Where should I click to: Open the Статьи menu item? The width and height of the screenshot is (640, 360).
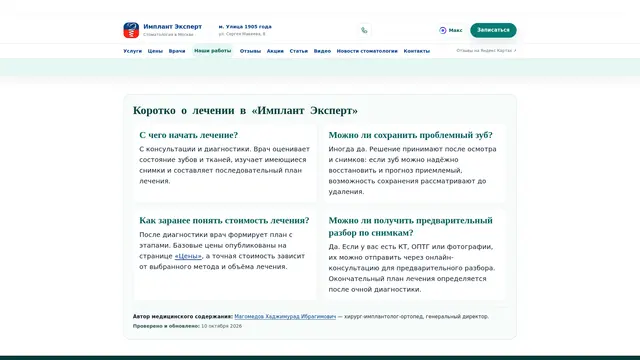tap(299, 51)
